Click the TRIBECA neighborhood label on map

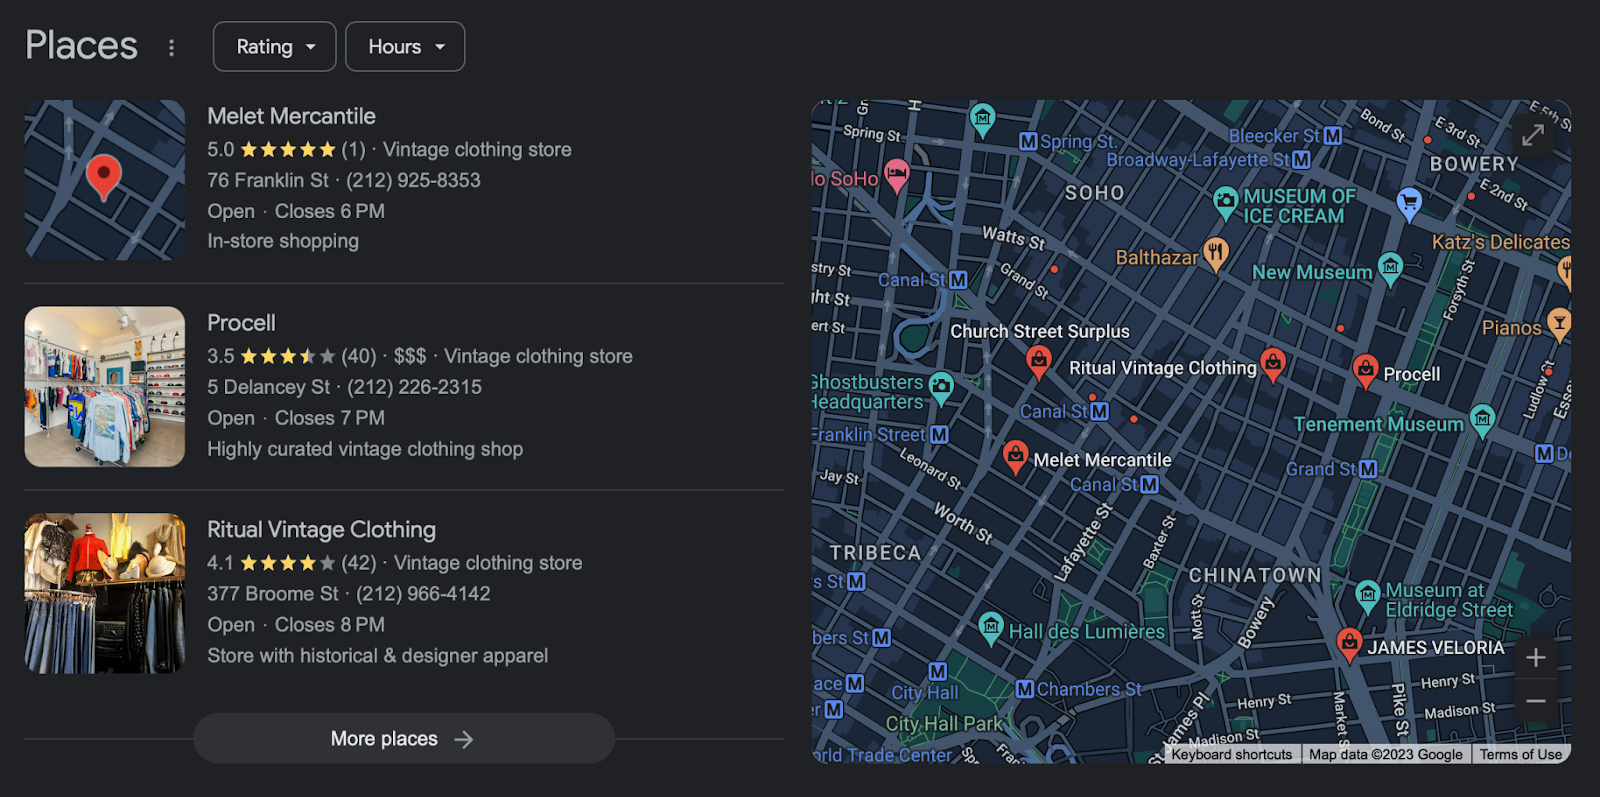875,553
